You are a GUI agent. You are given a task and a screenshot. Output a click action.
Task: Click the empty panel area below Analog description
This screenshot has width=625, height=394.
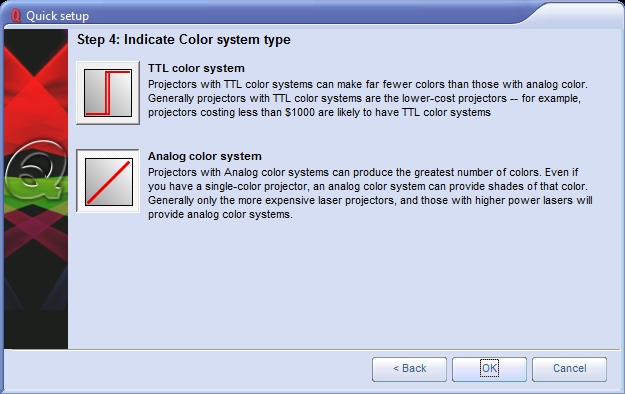click(343, 283)
